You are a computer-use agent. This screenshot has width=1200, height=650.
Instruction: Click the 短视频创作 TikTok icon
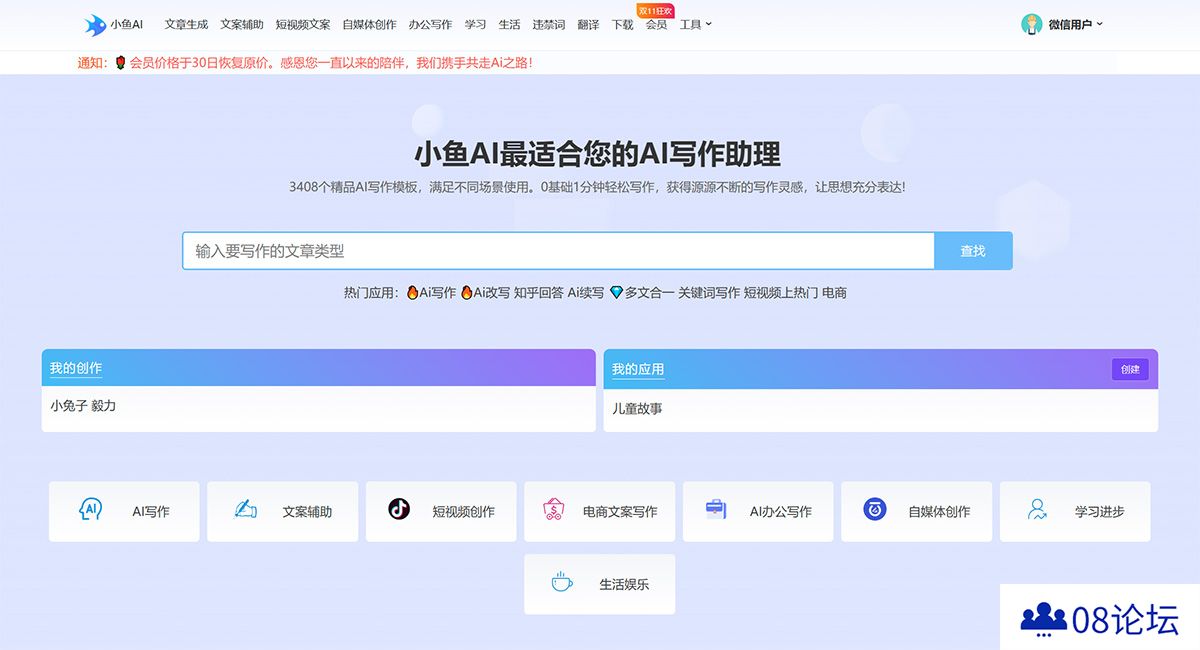point(399,509)
